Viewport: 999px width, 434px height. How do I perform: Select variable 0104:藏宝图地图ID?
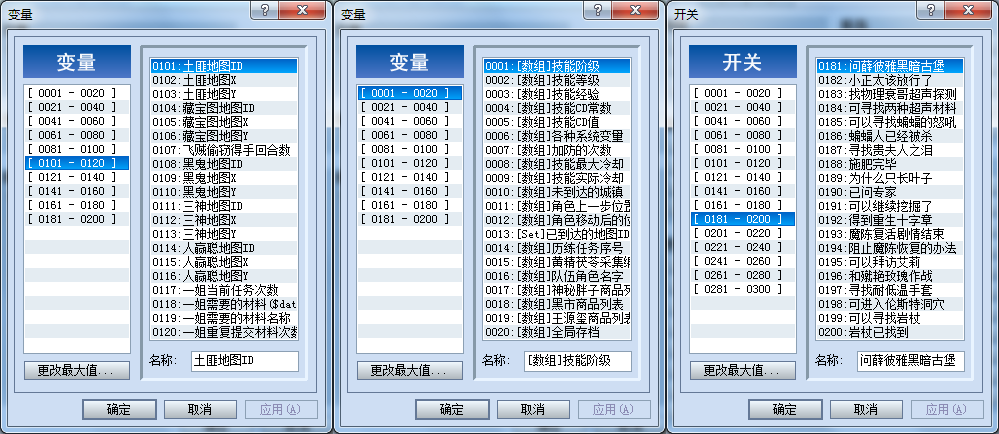pos(224,108)
